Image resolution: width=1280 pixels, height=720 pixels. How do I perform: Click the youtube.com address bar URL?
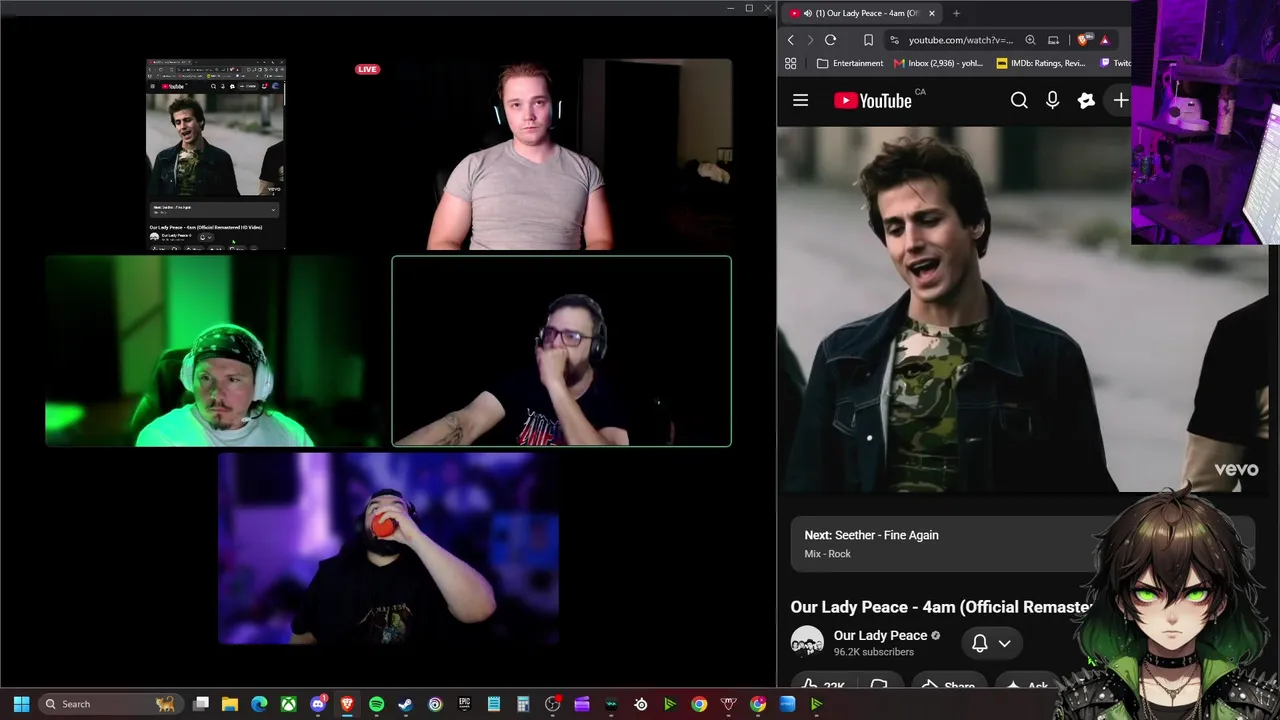pos(961,40)
